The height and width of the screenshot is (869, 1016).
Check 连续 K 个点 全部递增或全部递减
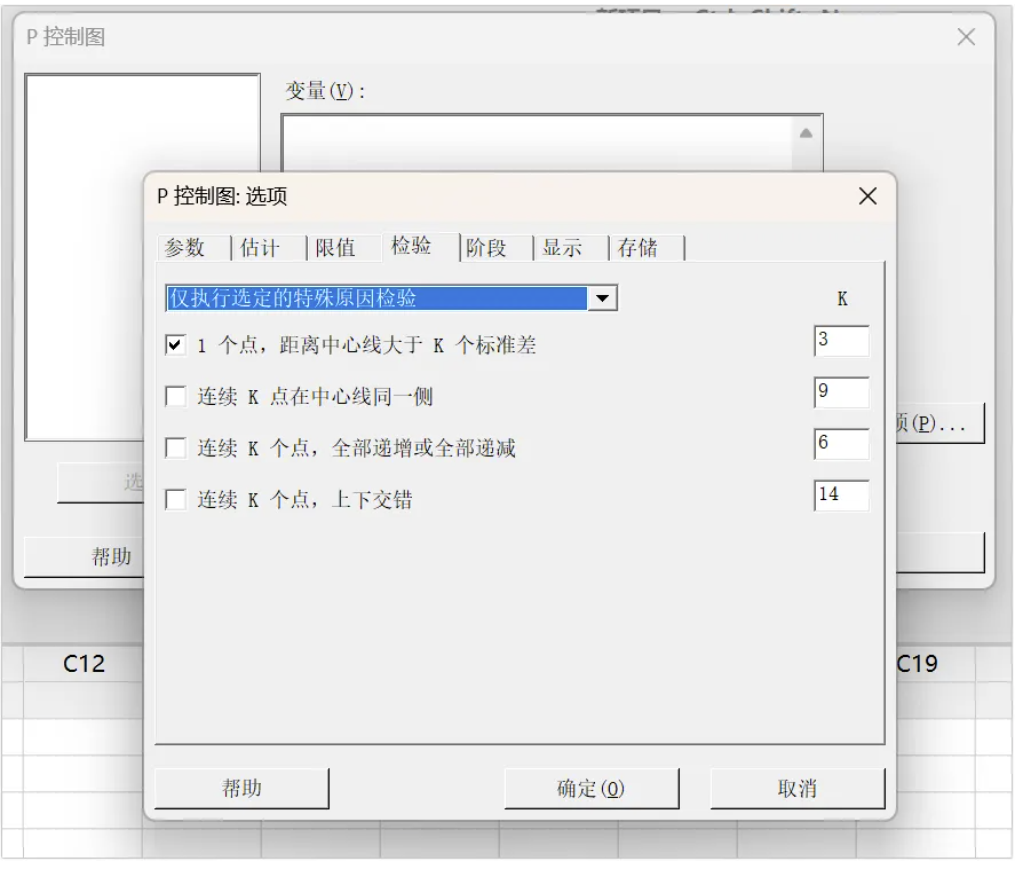tap(176, 448)
